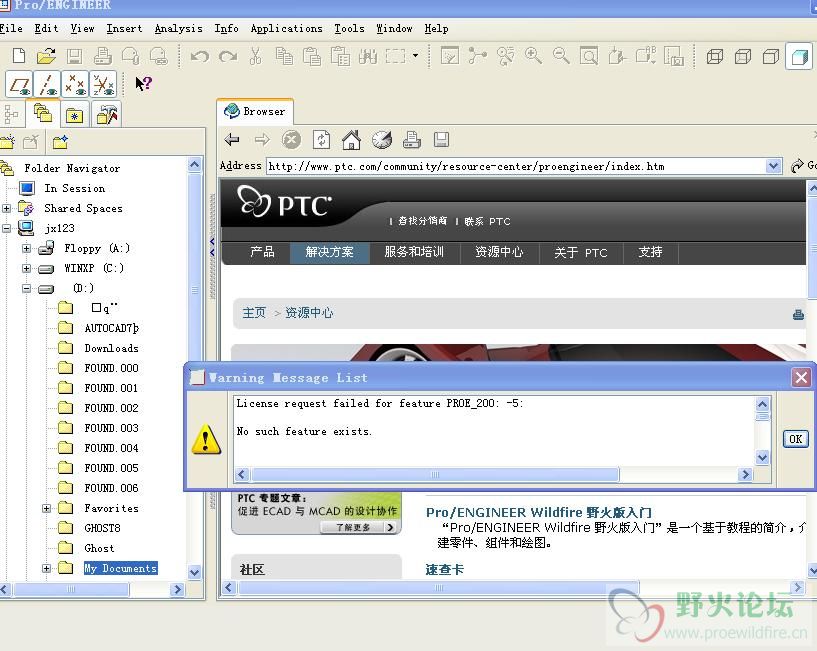This screenshot has height=651, width=817.
Task: Select the Downloads folder
Action: click(x=112, y=348)
